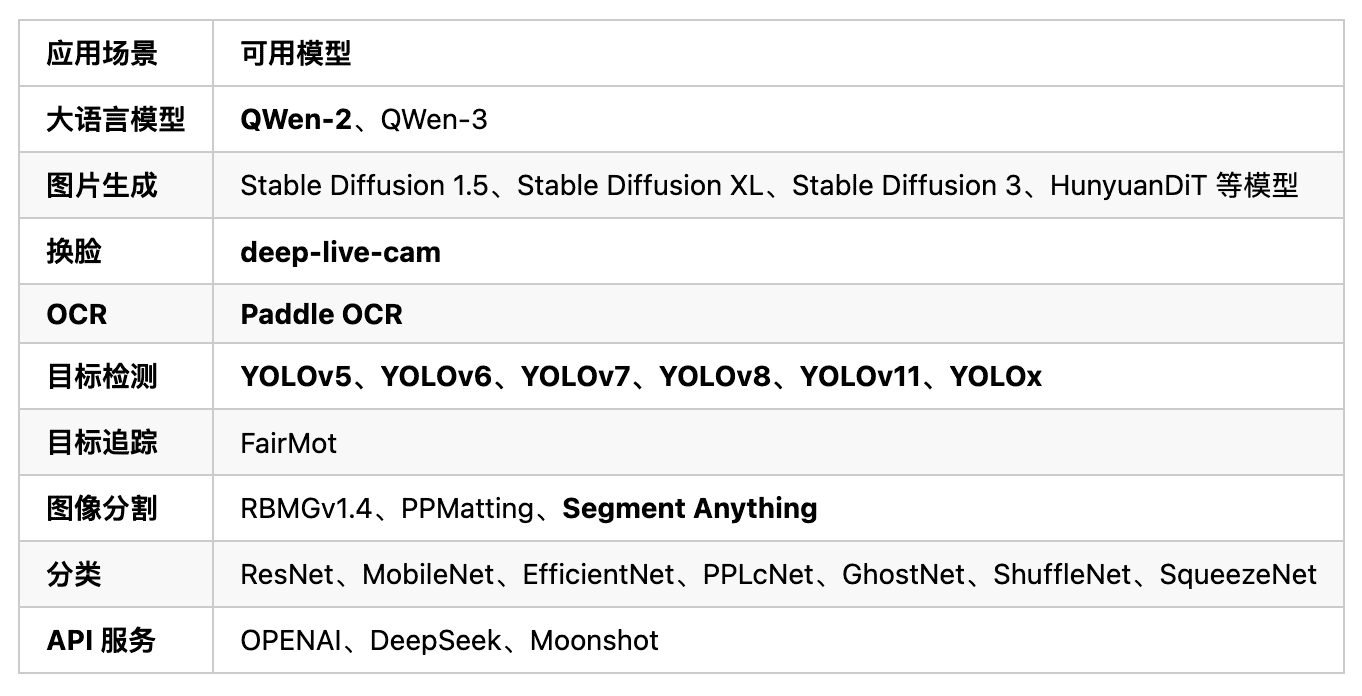The height and width of the screenshot is (696, 1362).
Task: Click the 可用模型 column header
Action: [296, 54]
